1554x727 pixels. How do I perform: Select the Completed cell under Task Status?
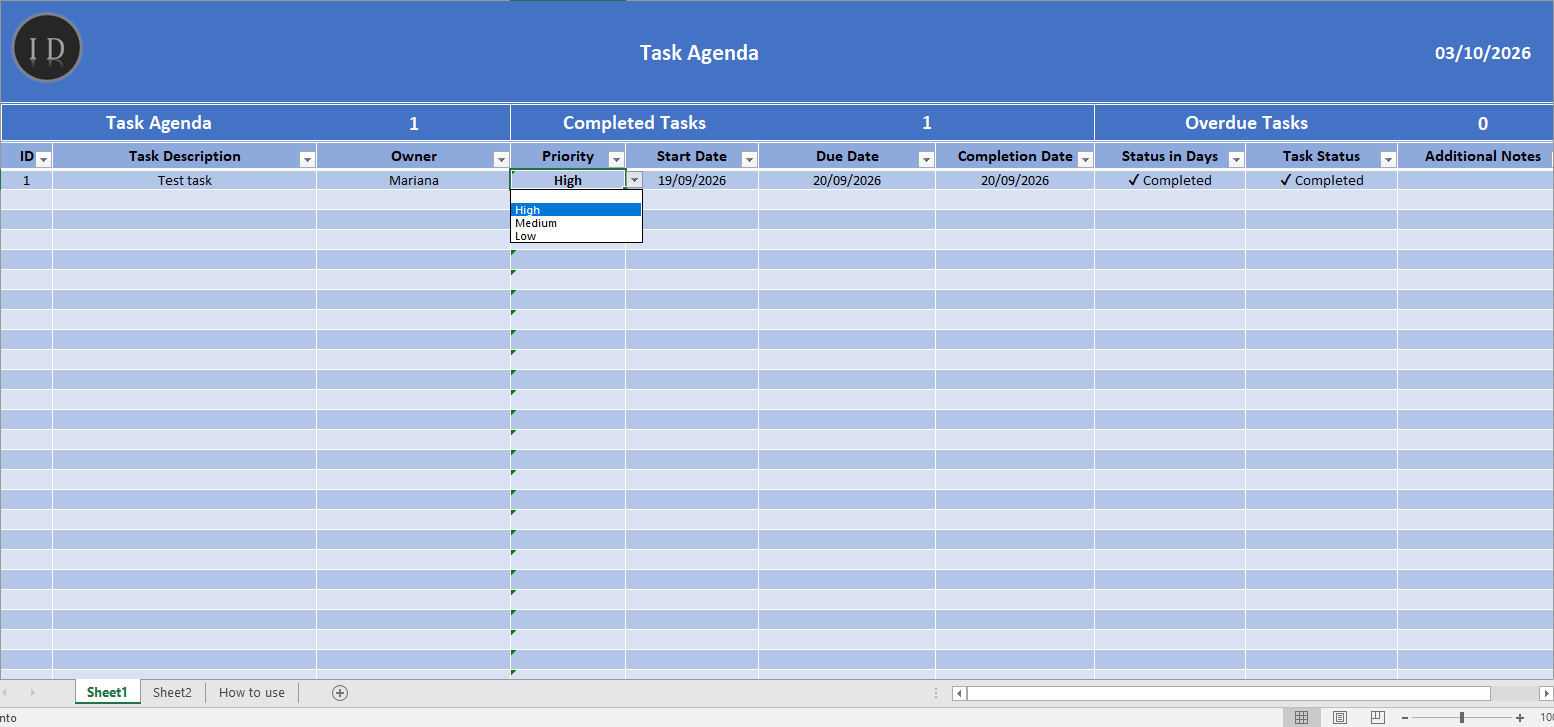[x=1322, y=181]
